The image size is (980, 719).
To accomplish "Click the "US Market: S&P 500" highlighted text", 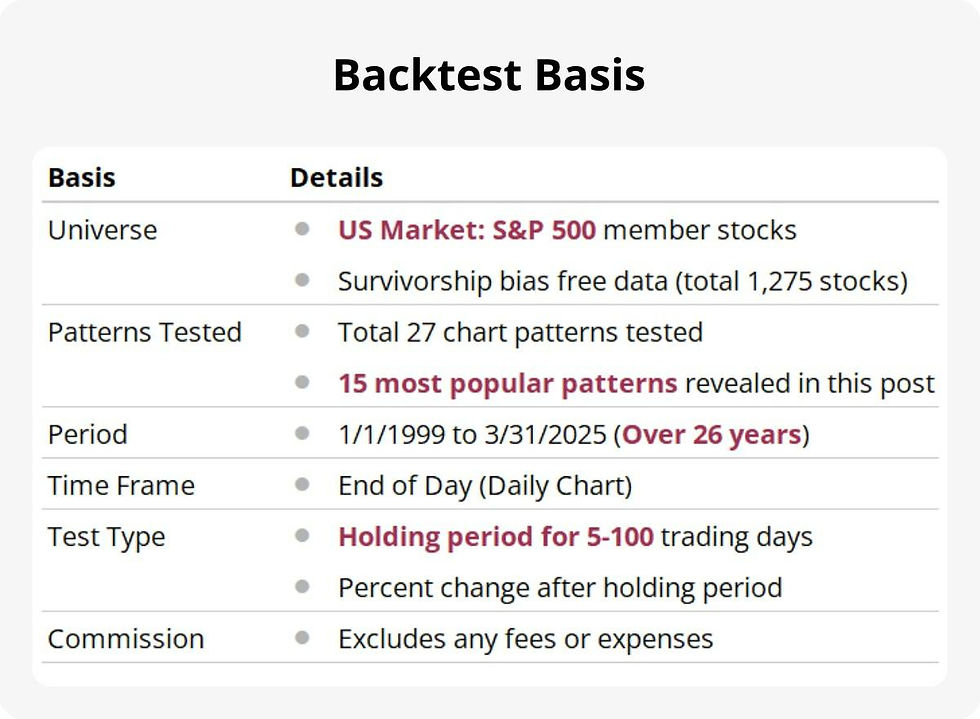I will coord(466,230).
